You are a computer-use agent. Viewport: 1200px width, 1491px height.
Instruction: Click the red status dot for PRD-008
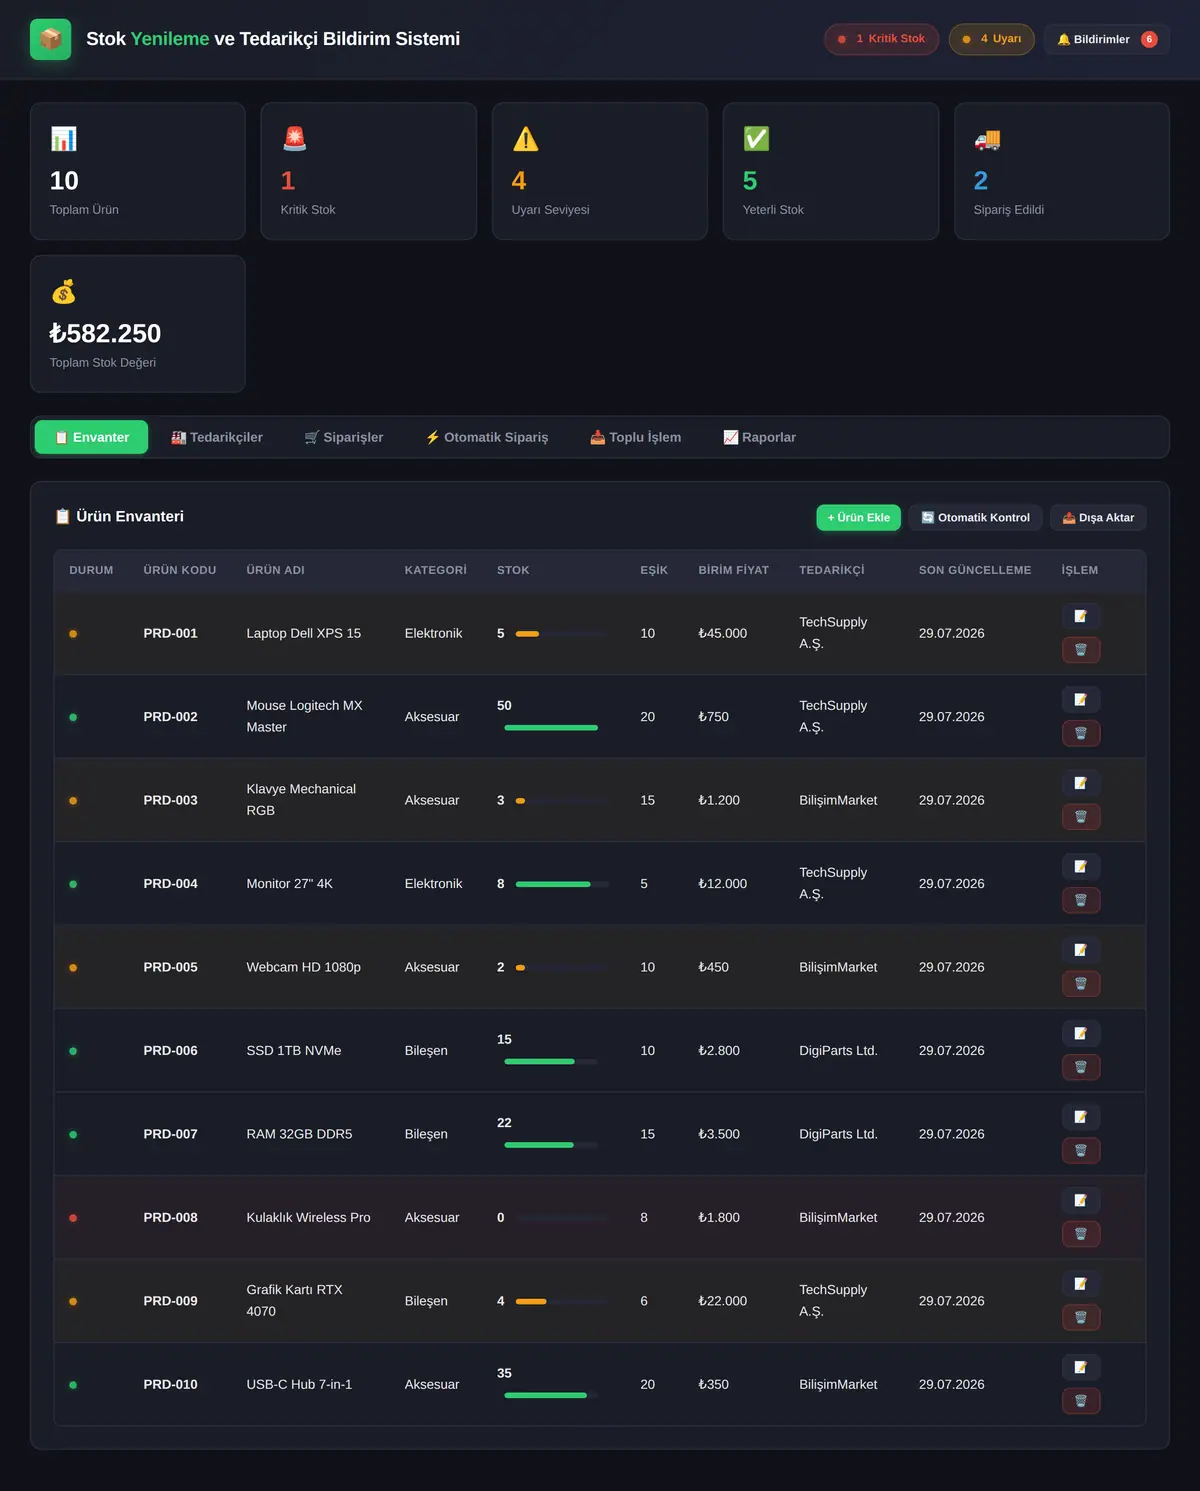pyautogui.click(x=73, y=1218)
